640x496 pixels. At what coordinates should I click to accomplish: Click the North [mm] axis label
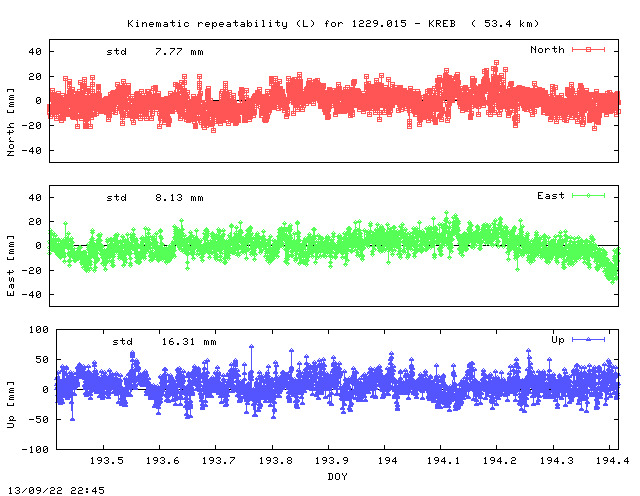click(11, 122)
